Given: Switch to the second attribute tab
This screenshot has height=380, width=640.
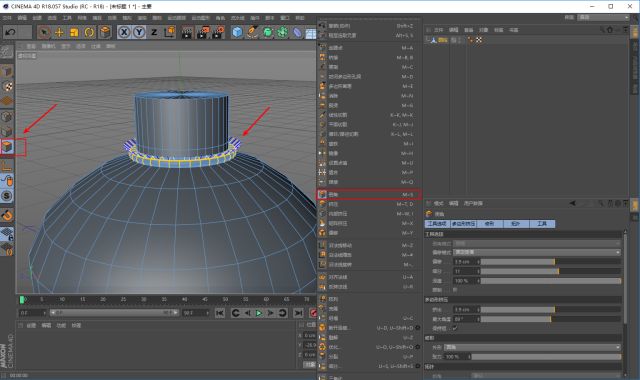Looking at the screenshot, I should [x=464, y=224].
